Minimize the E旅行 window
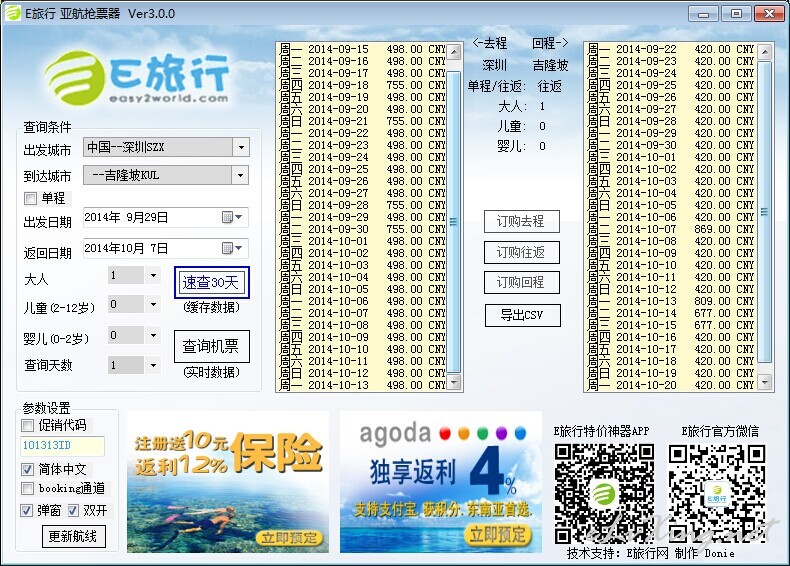The image size is (790, 566). pyautogui.click(x=703, y=14)
